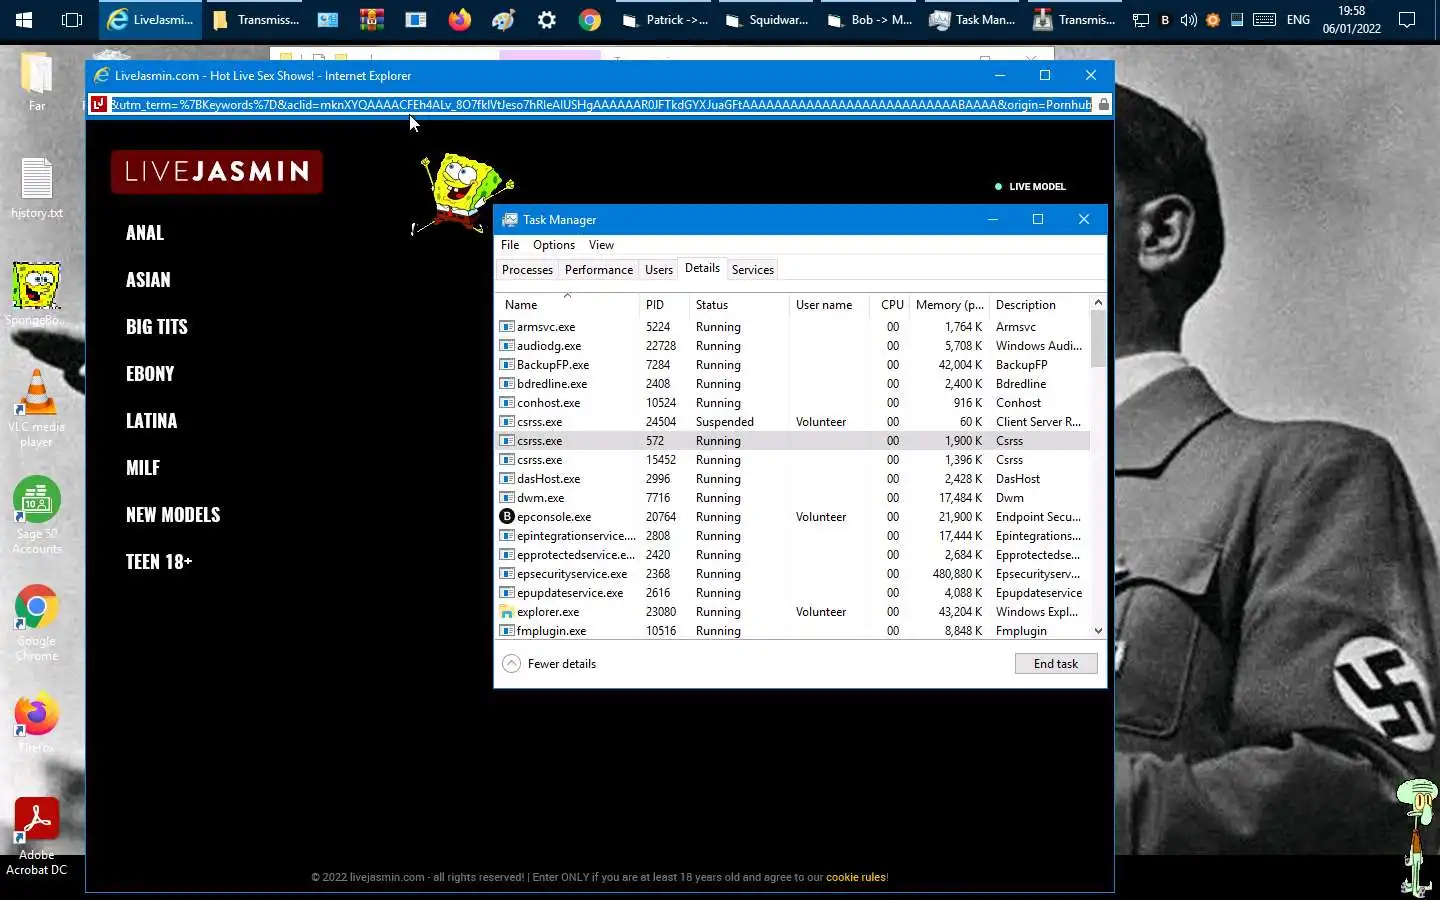Click the End task button
The height and width of the screenshot is (900, 1440).
1056,664
